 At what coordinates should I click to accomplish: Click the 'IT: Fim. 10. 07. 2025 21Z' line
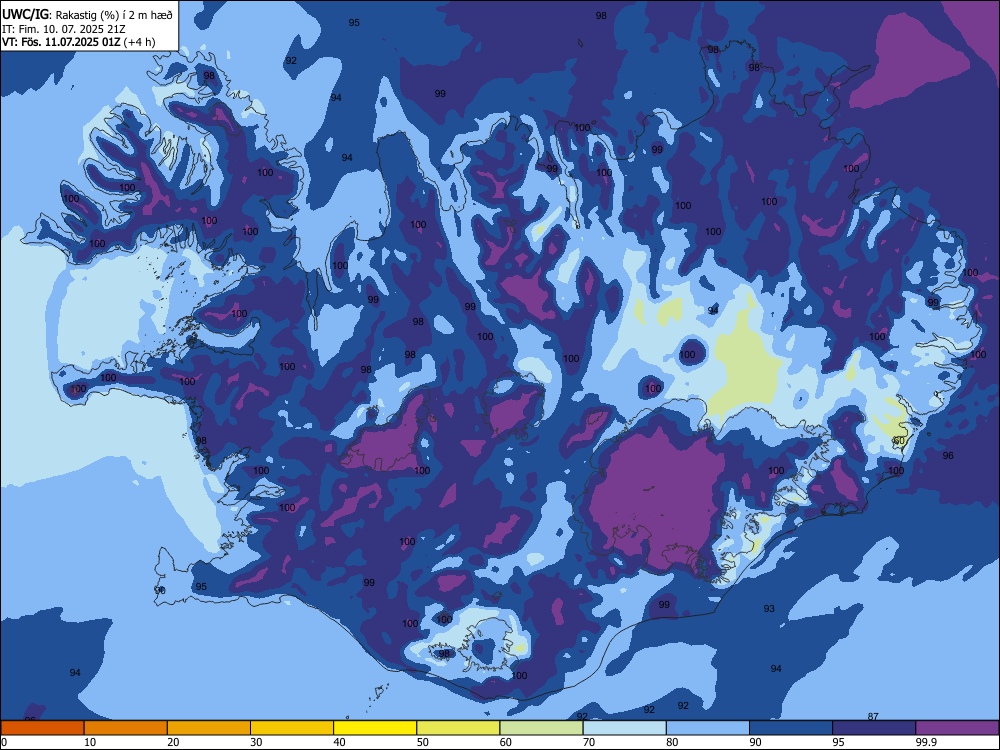(x=64, y=29)
